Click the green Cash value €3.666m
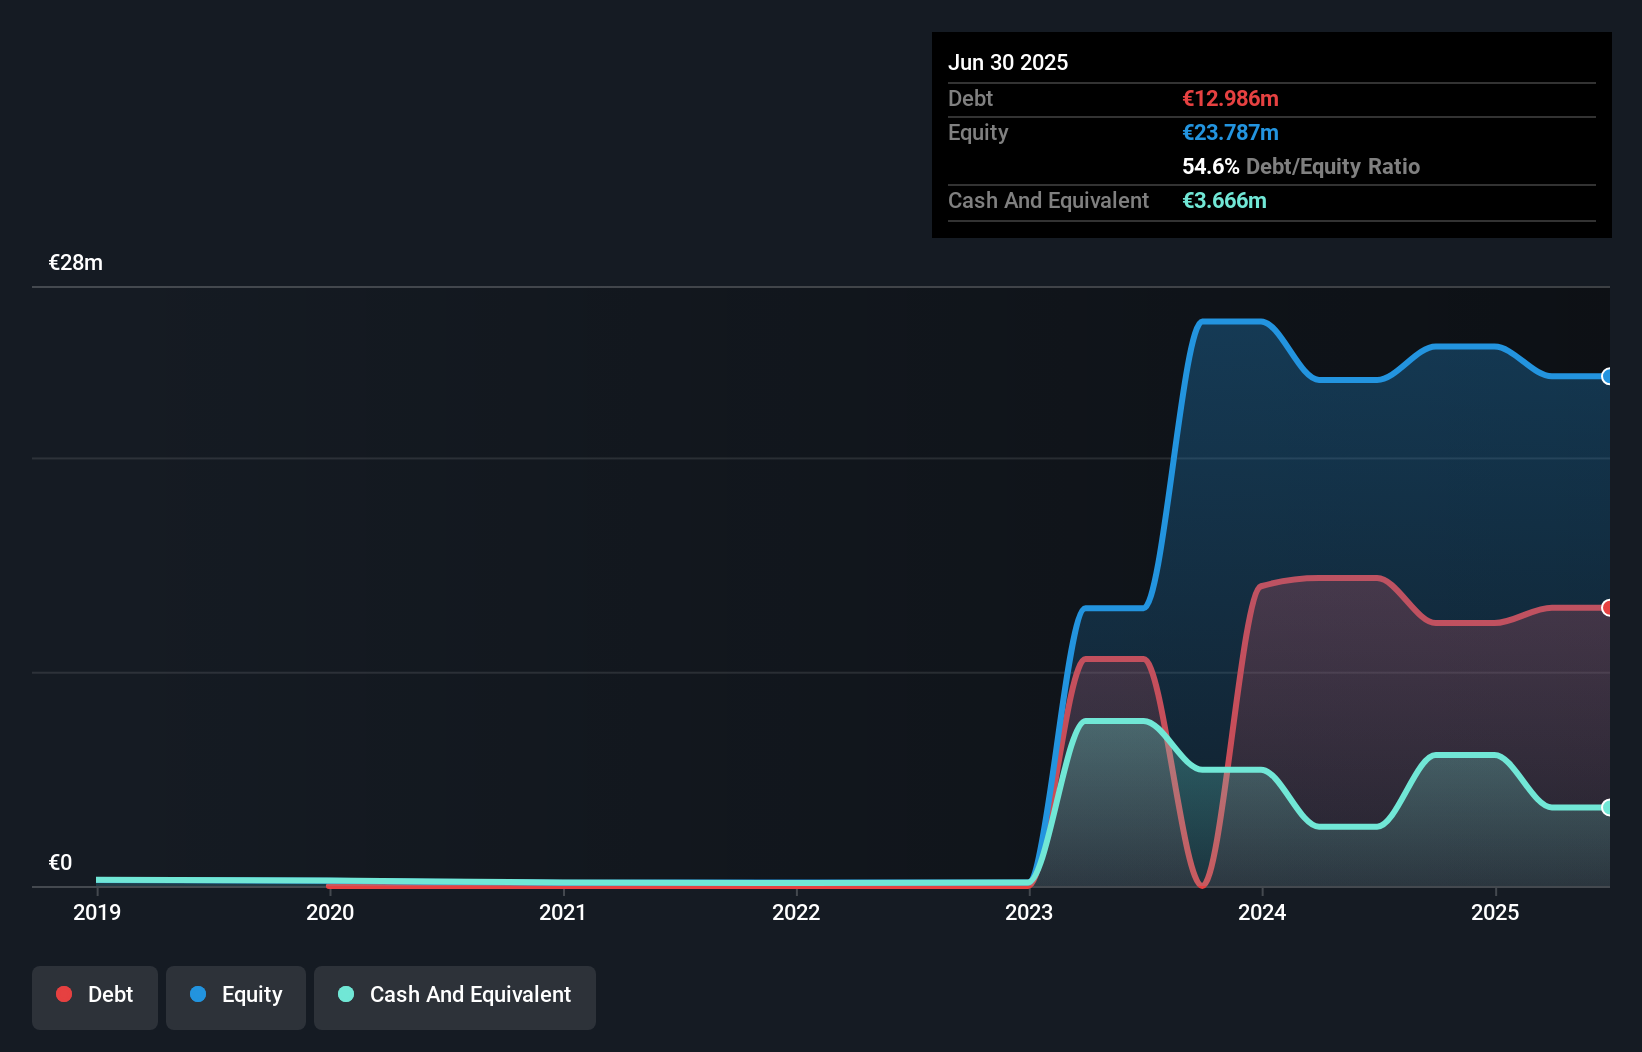1642x1052 pixels. click(1224, 200)
